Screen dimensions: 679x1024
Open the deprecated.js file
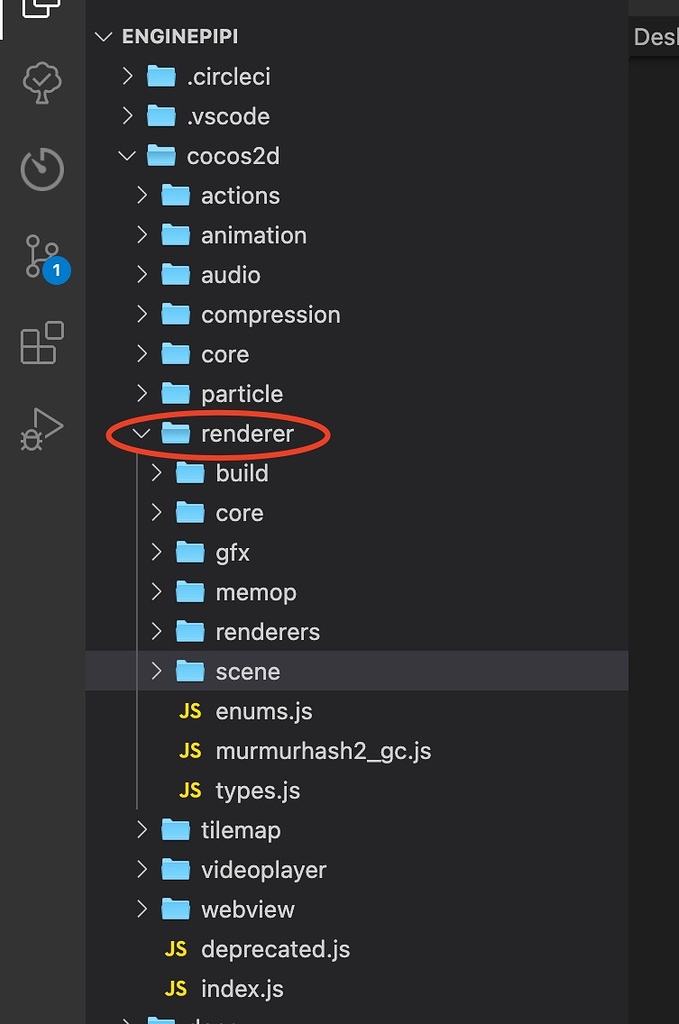pos(275,949)
